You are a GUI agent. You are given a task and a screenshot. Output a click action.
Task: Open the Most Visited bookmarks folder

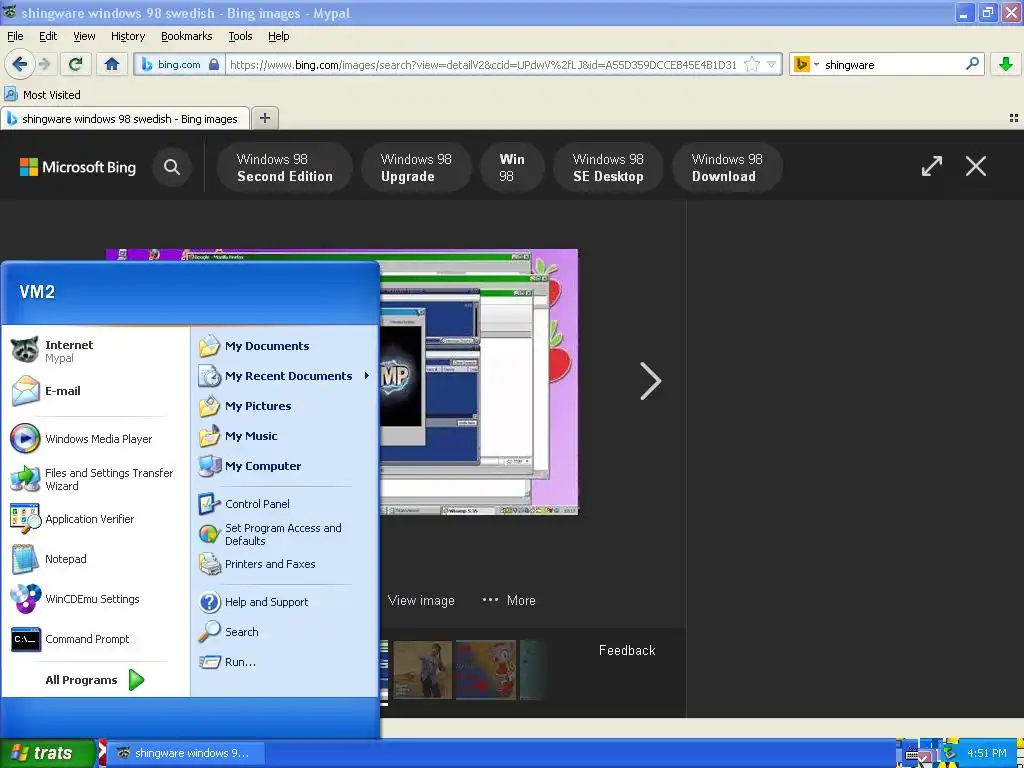(42, 95)
